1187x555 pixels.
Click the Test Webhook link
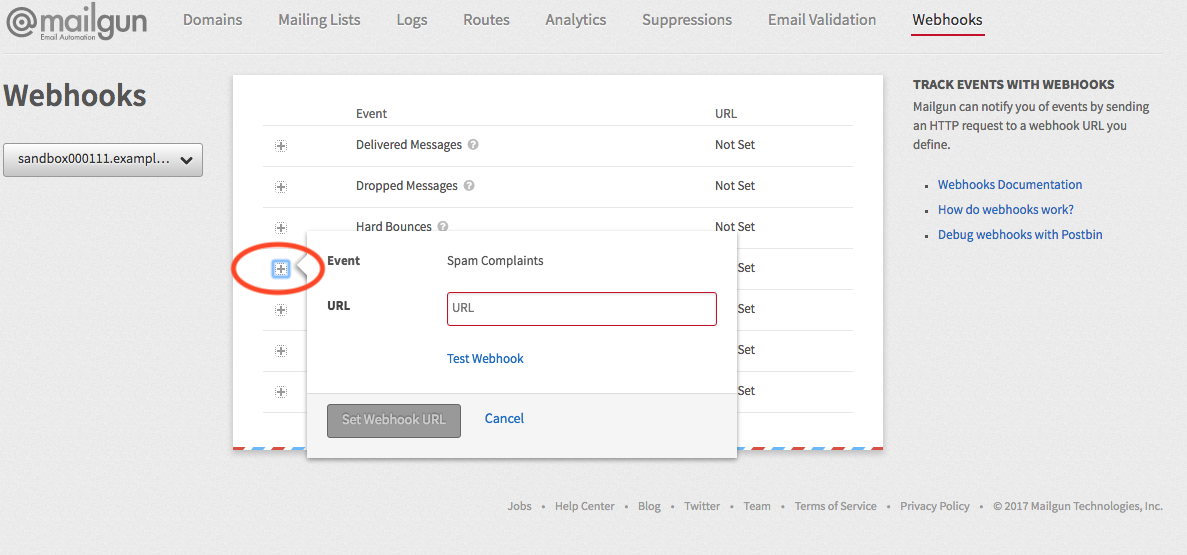485,359
